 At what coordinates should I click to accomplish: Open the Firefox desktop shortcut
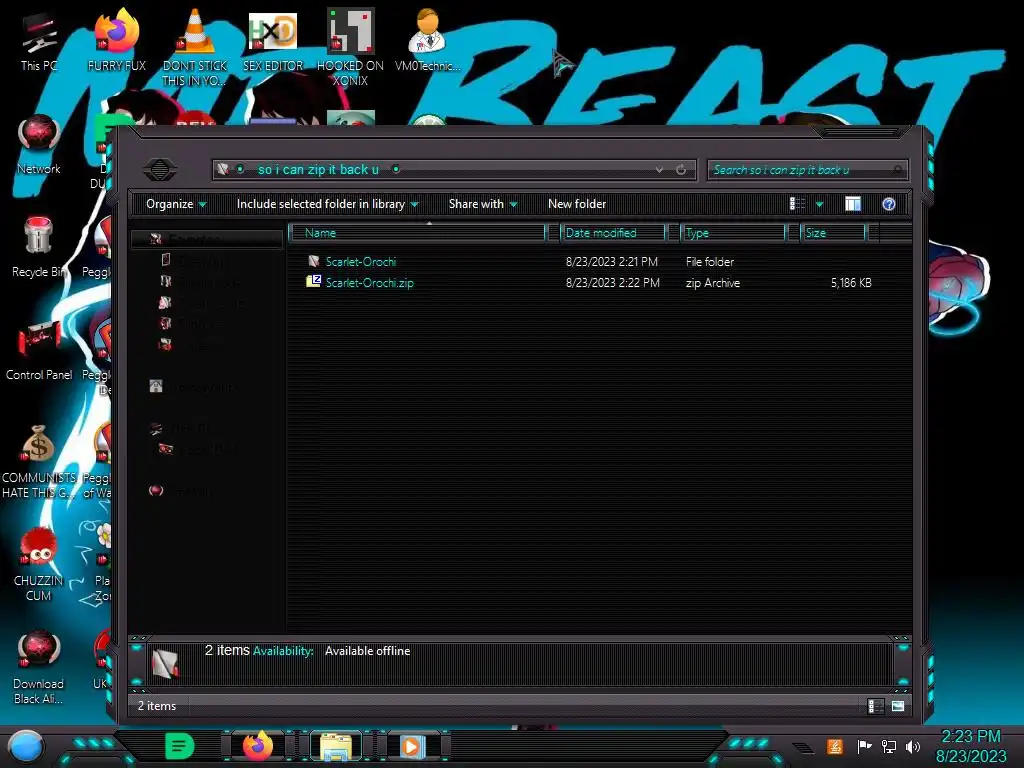[x=116, y=40]
